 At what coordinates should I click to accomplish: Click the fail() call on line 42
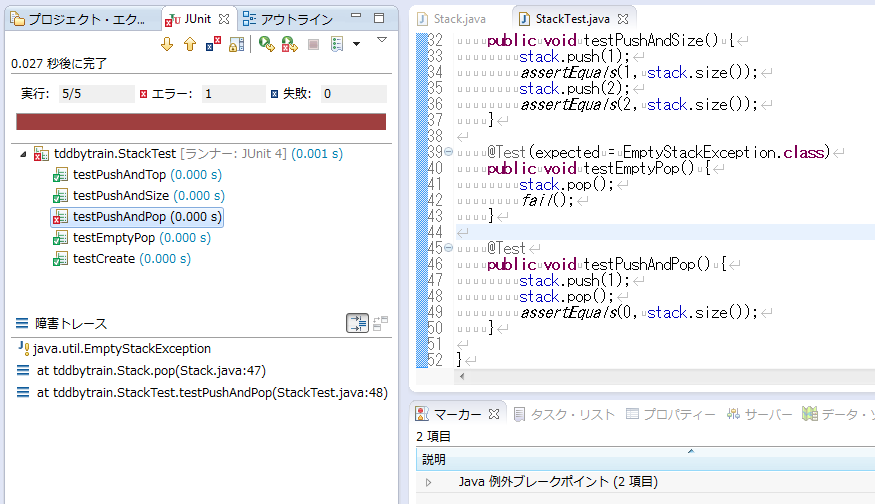[548, 200]
